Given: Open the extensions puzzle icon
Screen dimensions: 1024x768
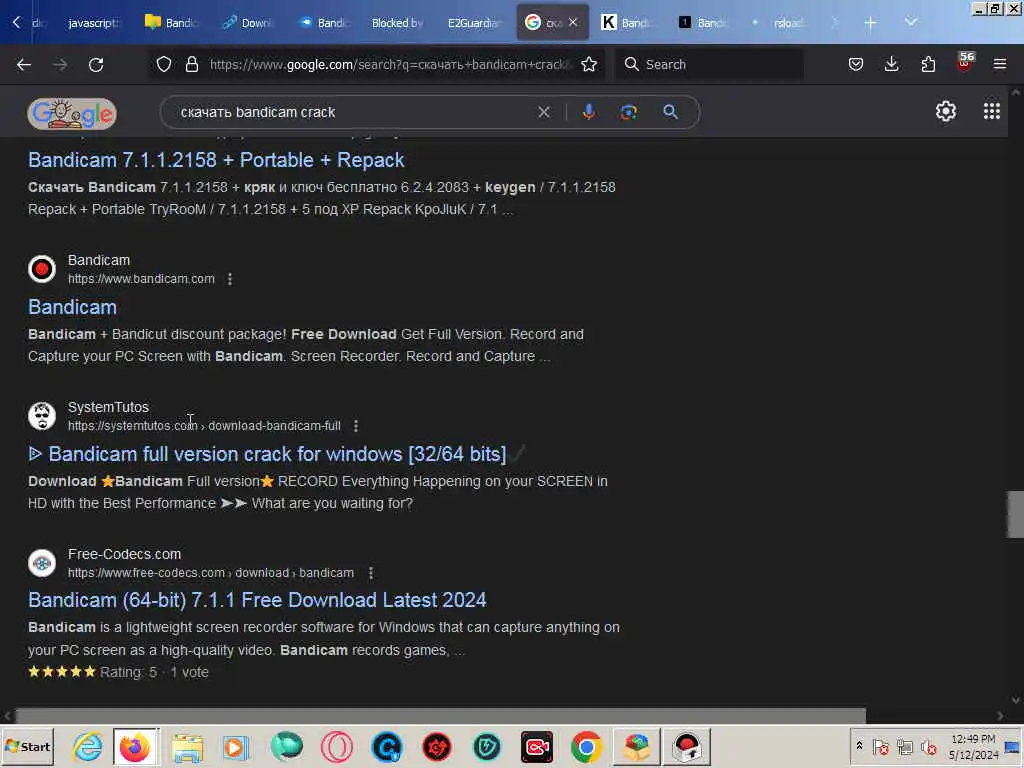Looking at the screenshot, I should [x=928, y=64].
